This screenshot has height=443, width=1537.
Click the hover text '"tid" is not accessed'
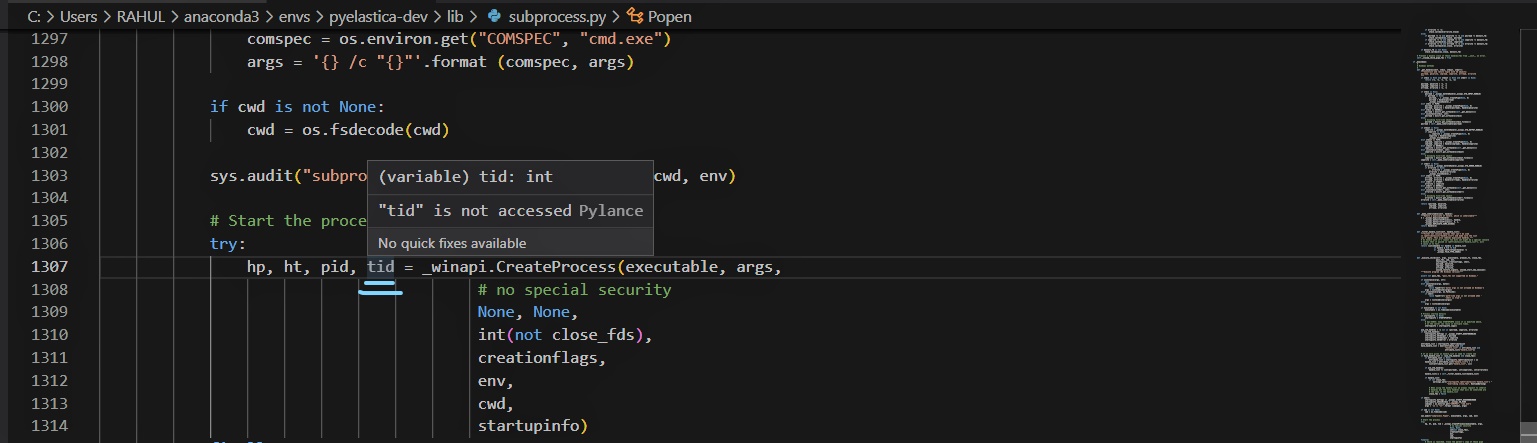[476, 210]
